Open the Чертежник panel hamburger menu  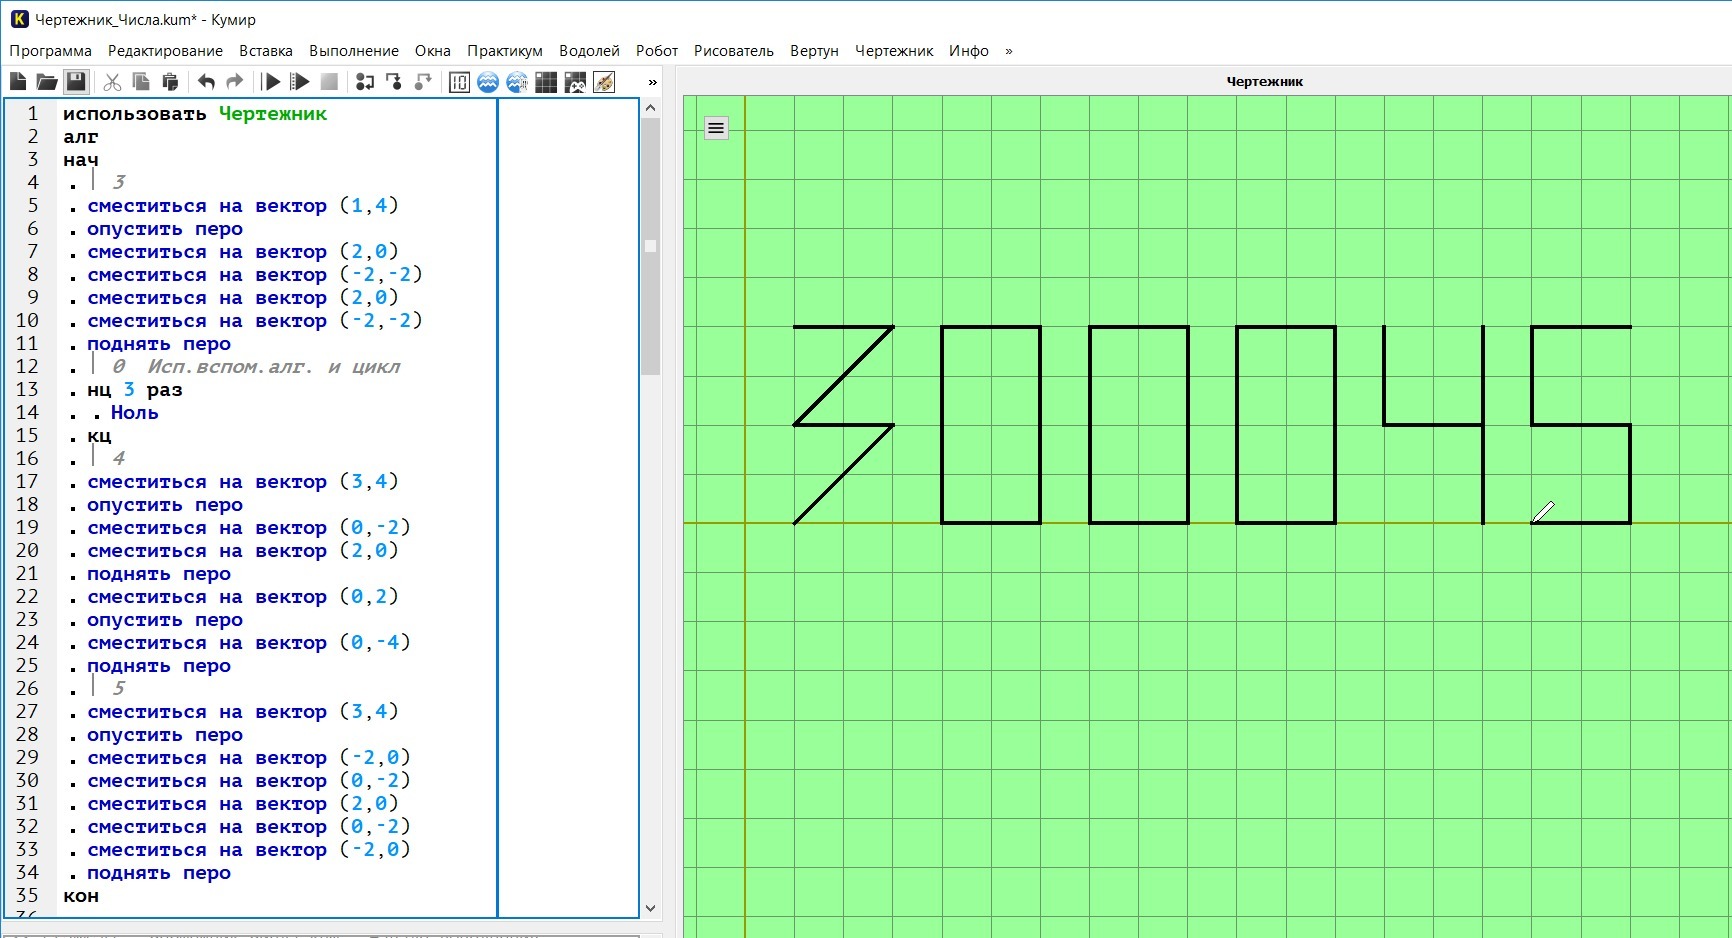click(x=716, y=128)
